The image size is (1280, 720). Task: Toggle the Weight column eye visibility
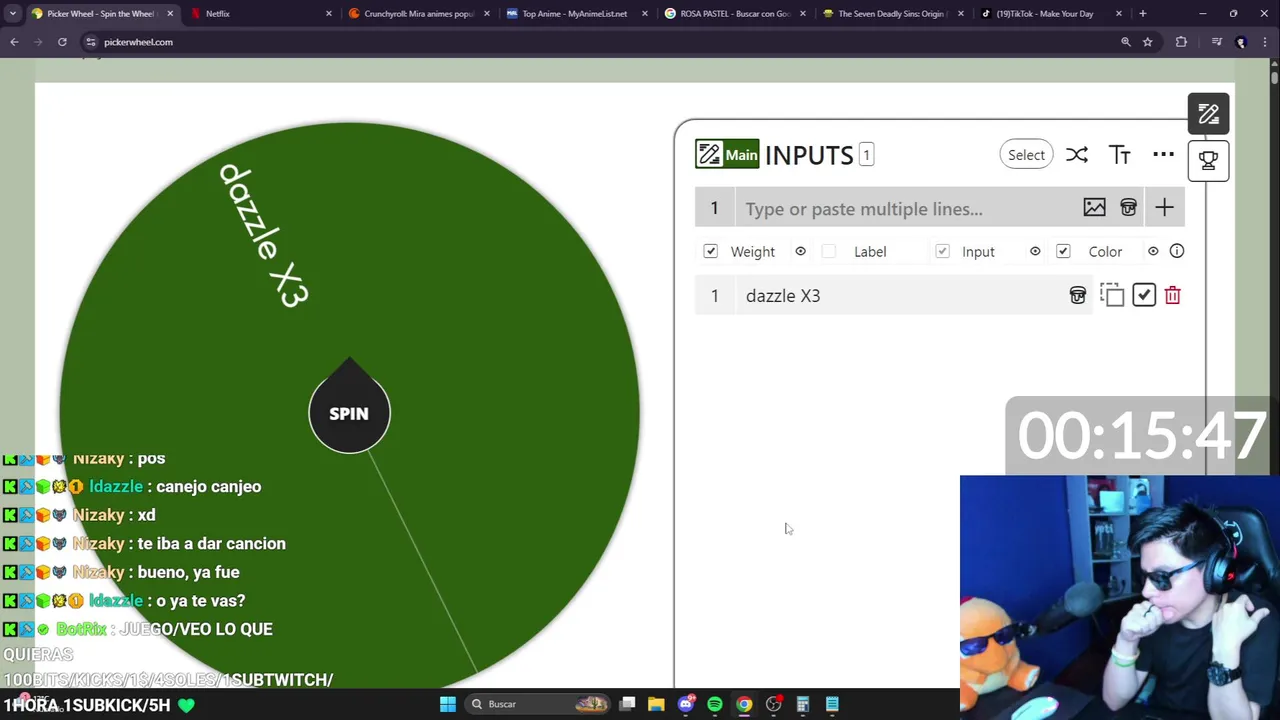point(800,252)
